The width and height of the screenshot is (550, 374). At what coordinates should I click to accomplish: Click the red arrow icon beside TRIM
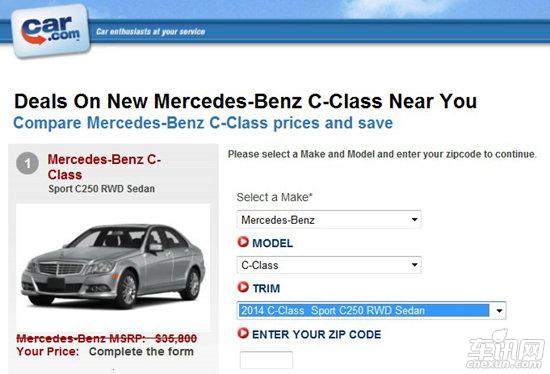pos(243,287)
